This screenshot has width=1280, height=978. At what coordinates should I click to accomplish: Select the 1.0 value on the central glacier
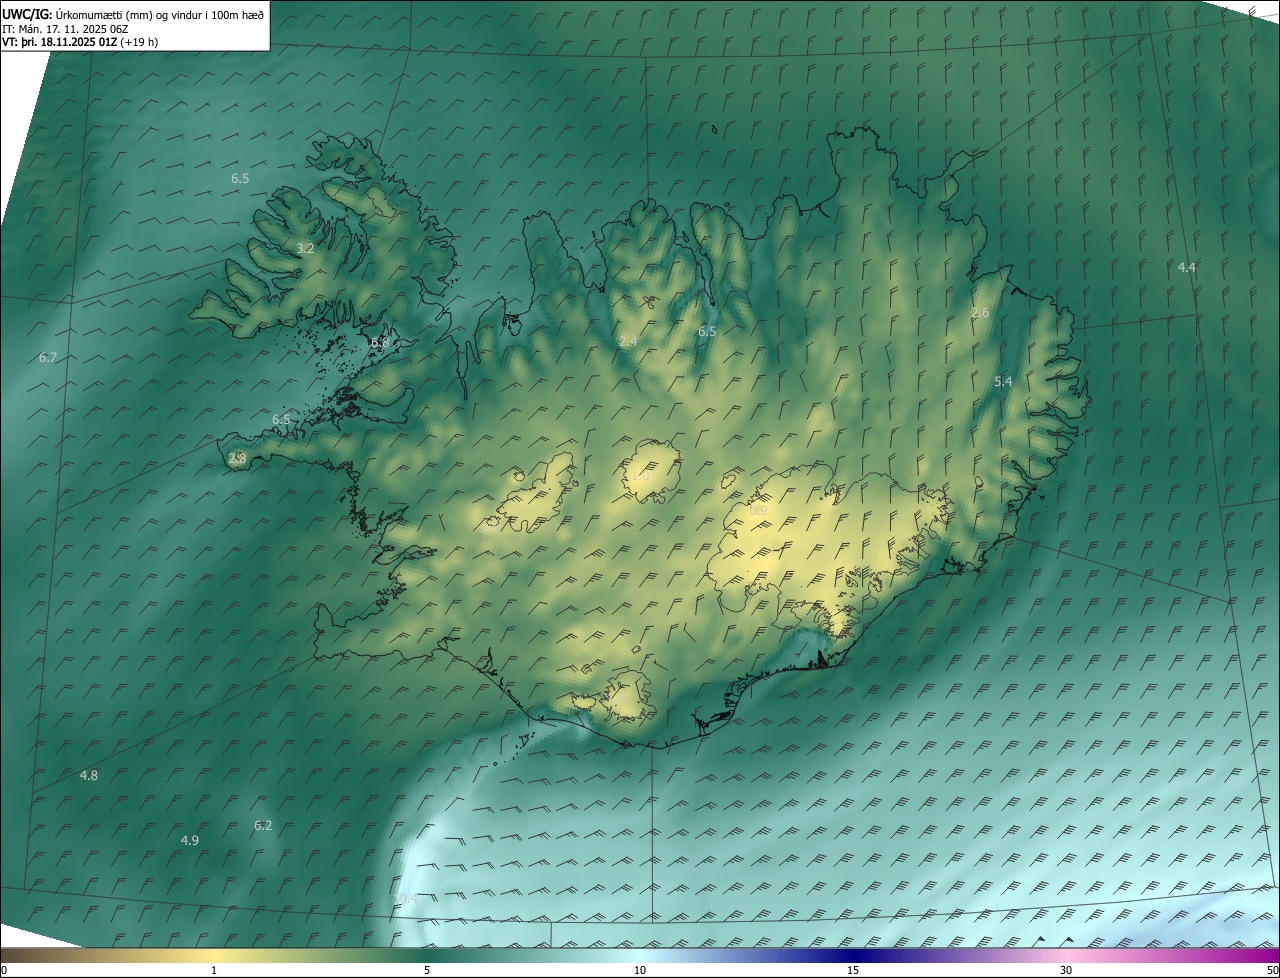(x=640, y=476)
